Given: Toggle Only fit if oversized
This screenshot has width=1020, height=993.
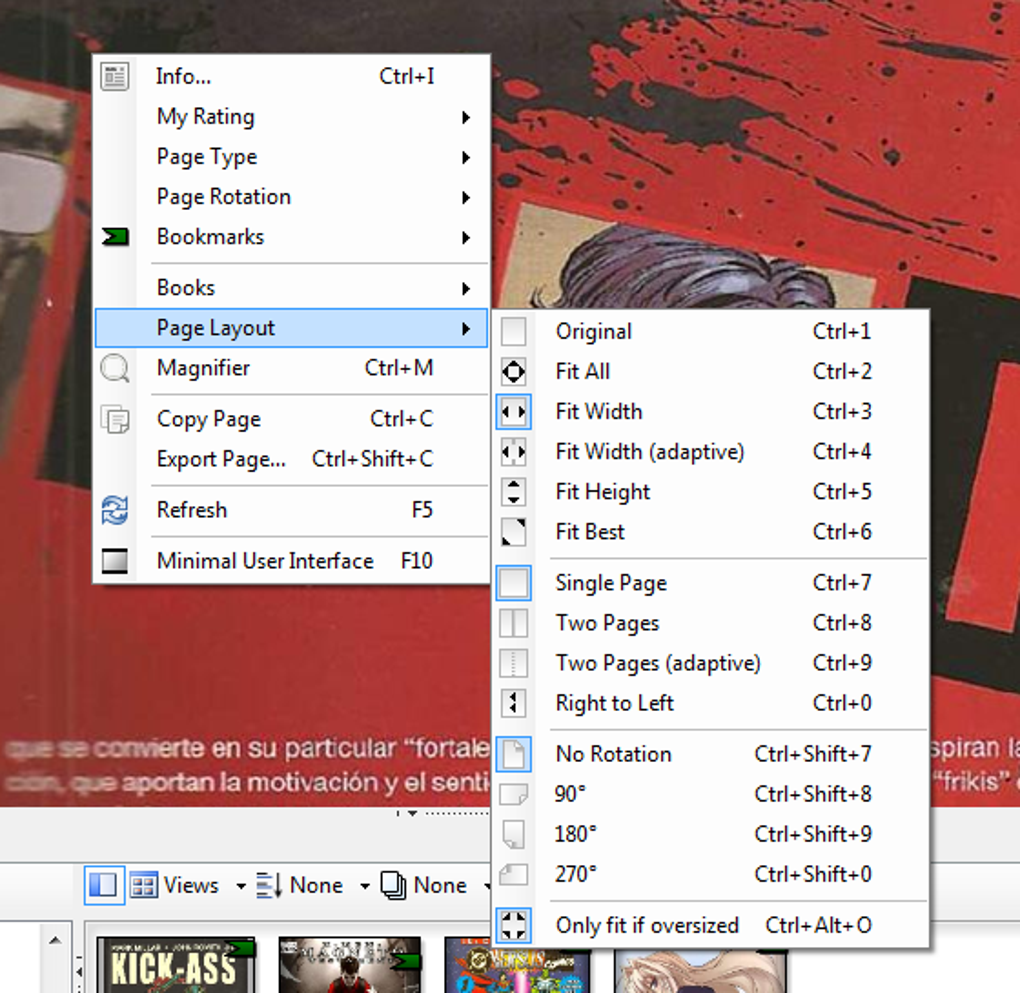Looking at the screenshot, I should pyautogui.click(x=711, y=925).
